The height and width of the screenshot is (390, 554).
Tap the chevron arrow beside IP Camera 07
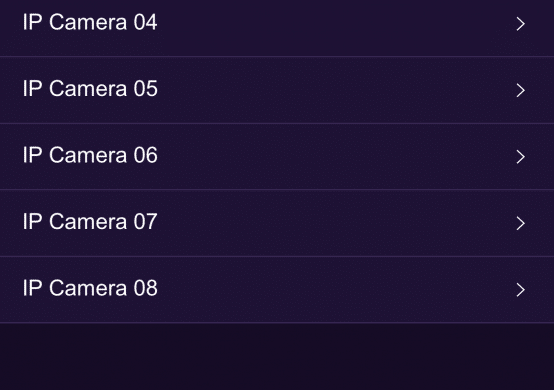pyautogui.click(x=520, y=223)
